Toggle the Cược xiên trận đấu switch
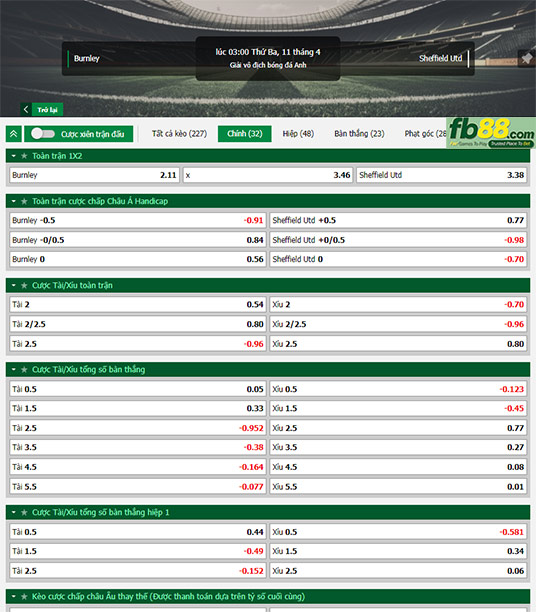Viewport: 536px width, 612px height. [43, 134]
